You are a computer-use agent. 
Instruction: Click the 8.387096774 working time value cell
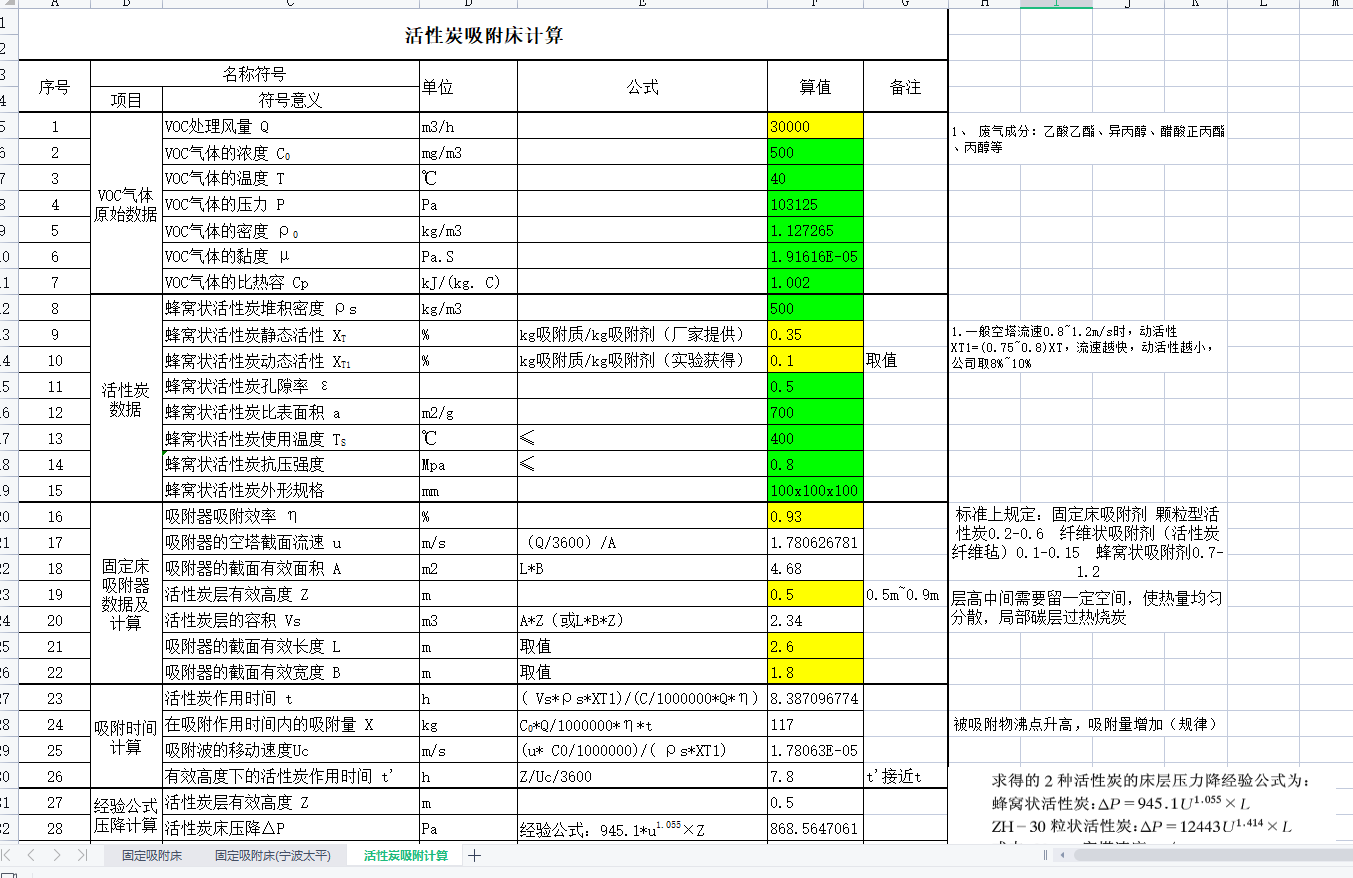[815, 699]
